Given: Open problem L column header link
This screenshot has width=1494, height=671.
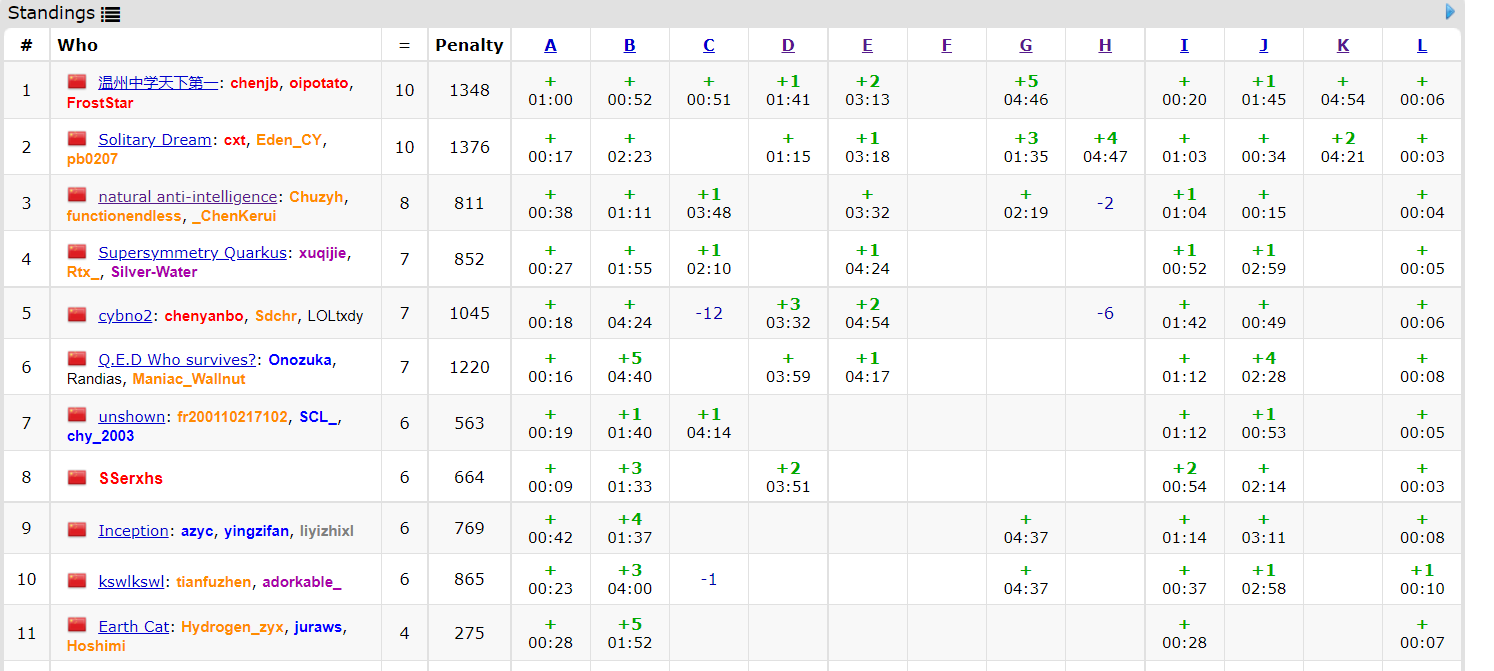Looking at the screenshot, I should tap(1421, 45).
